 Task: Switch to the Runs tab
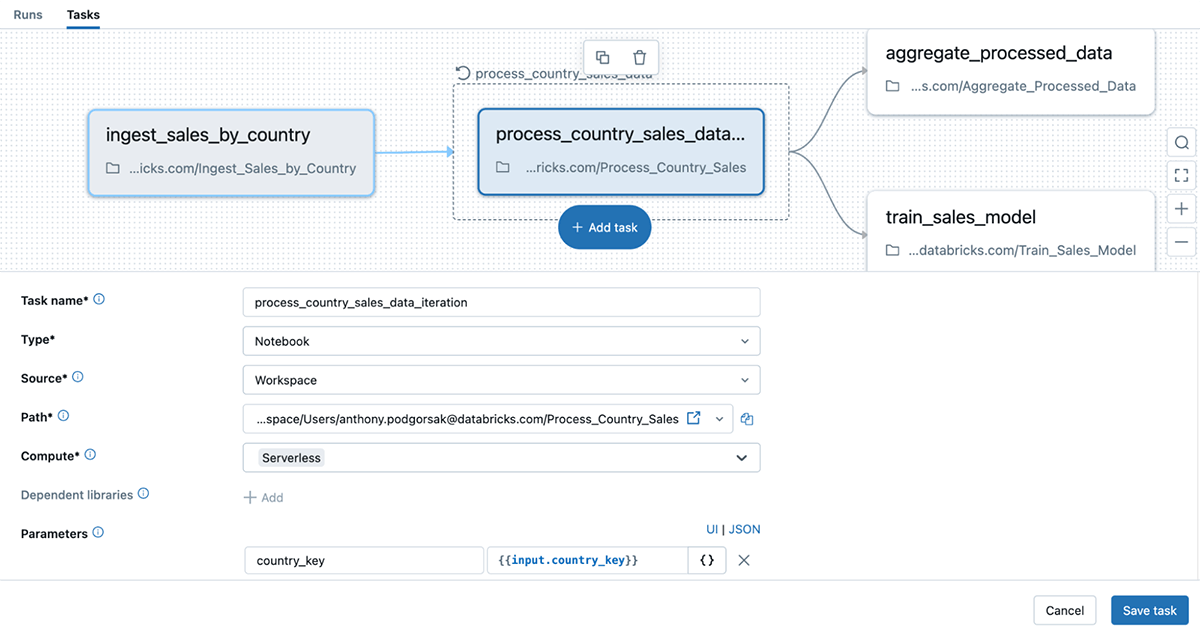27,15
